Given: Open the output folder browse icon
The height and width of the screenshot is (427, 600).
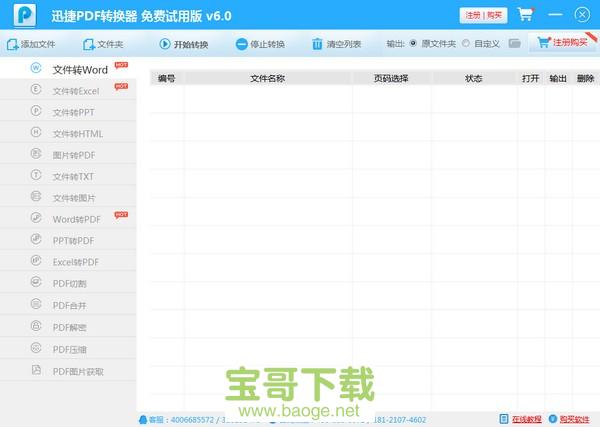Looking at the screenshot, I should [515, 43].
